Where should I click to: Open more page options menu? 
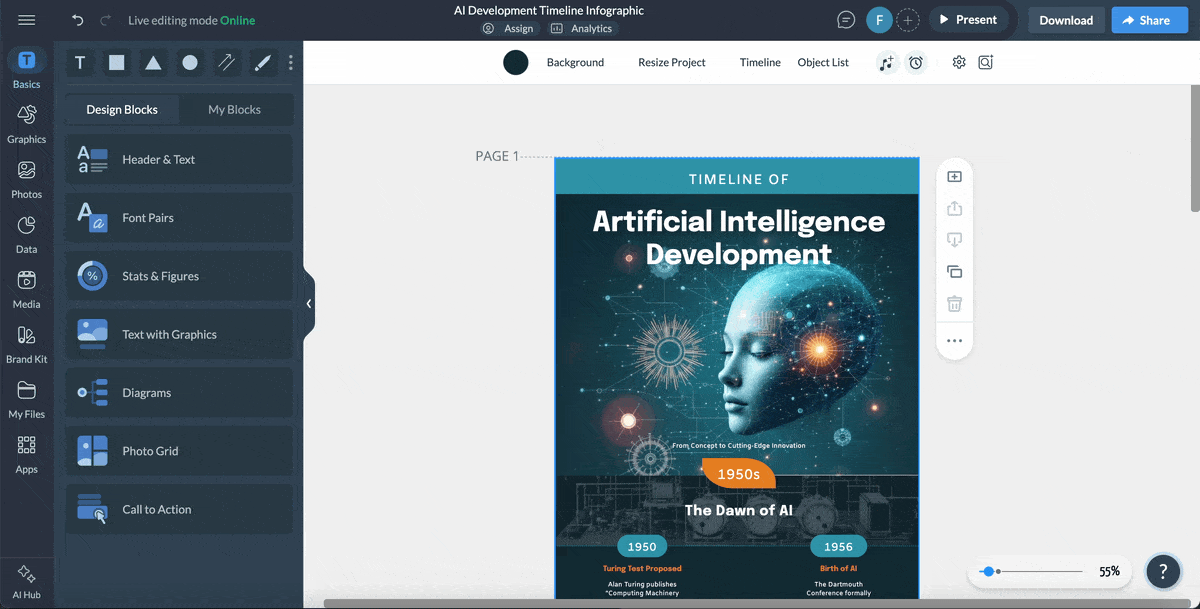(954, 341)
